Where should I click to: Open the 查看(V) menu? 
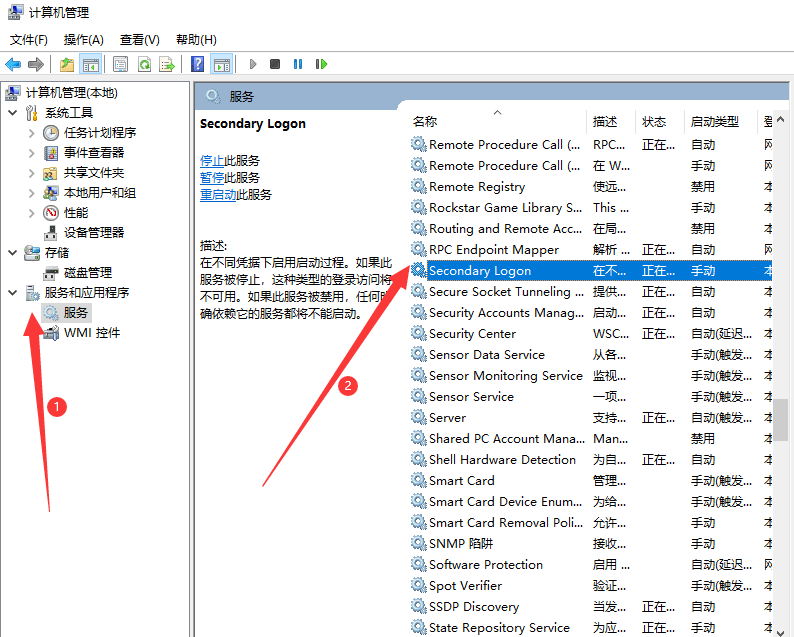[x=139, y=39]
